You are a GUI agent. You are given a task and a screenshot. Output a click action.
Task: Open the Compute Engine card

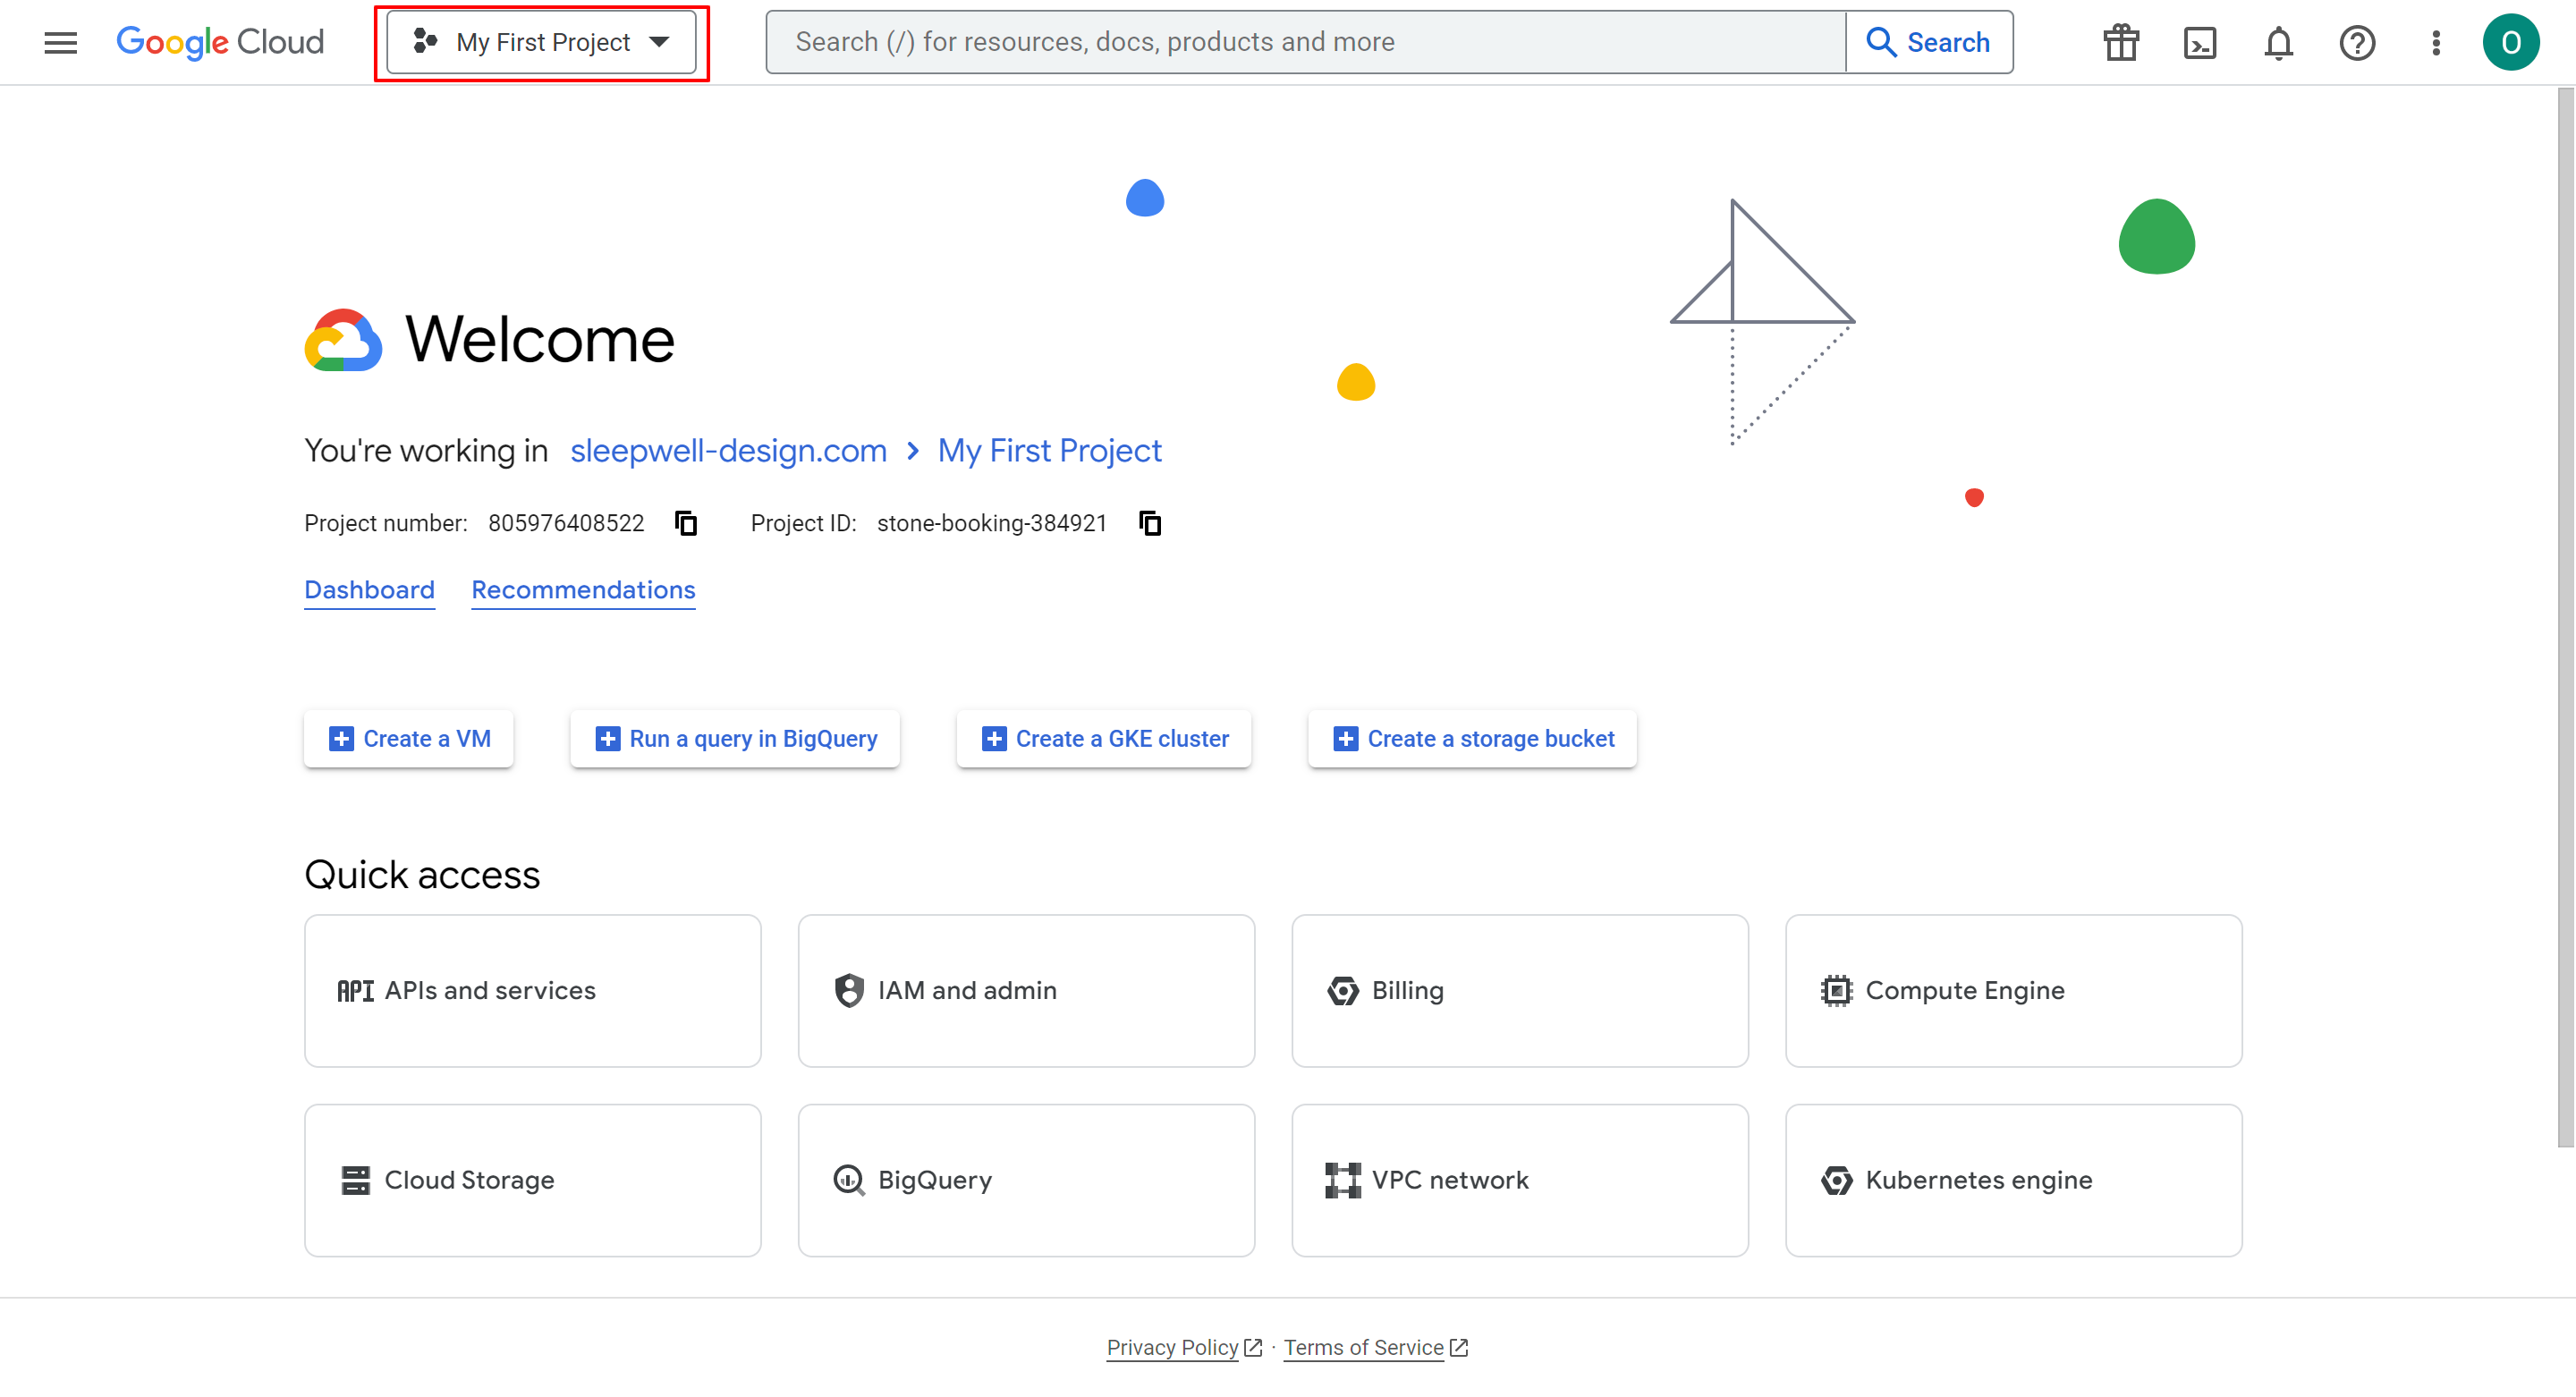point(2014,990)
